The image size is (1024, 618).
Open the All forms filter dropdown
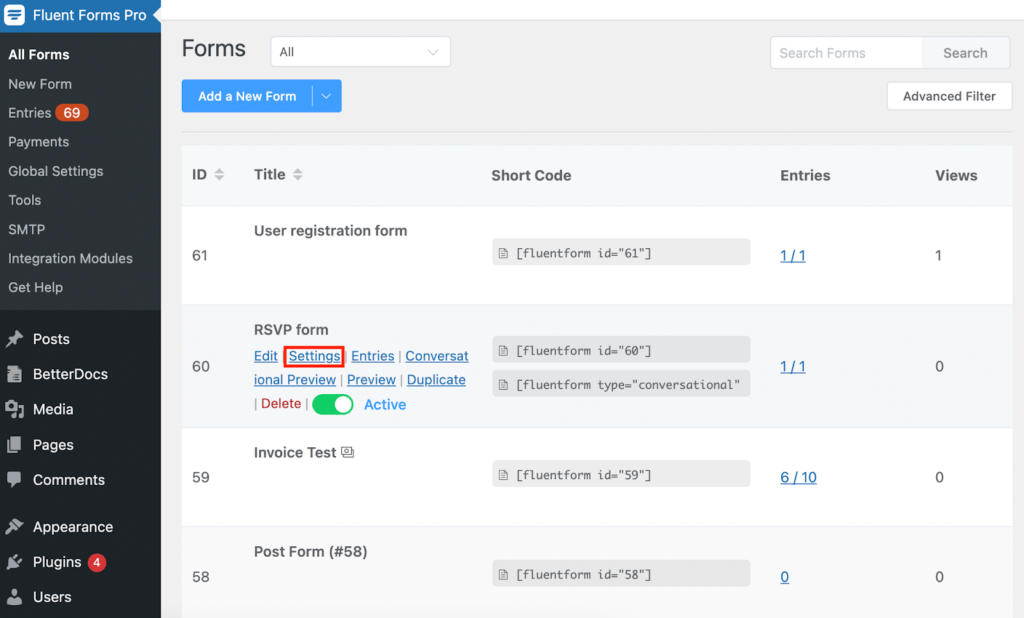[x=360, y=52]
